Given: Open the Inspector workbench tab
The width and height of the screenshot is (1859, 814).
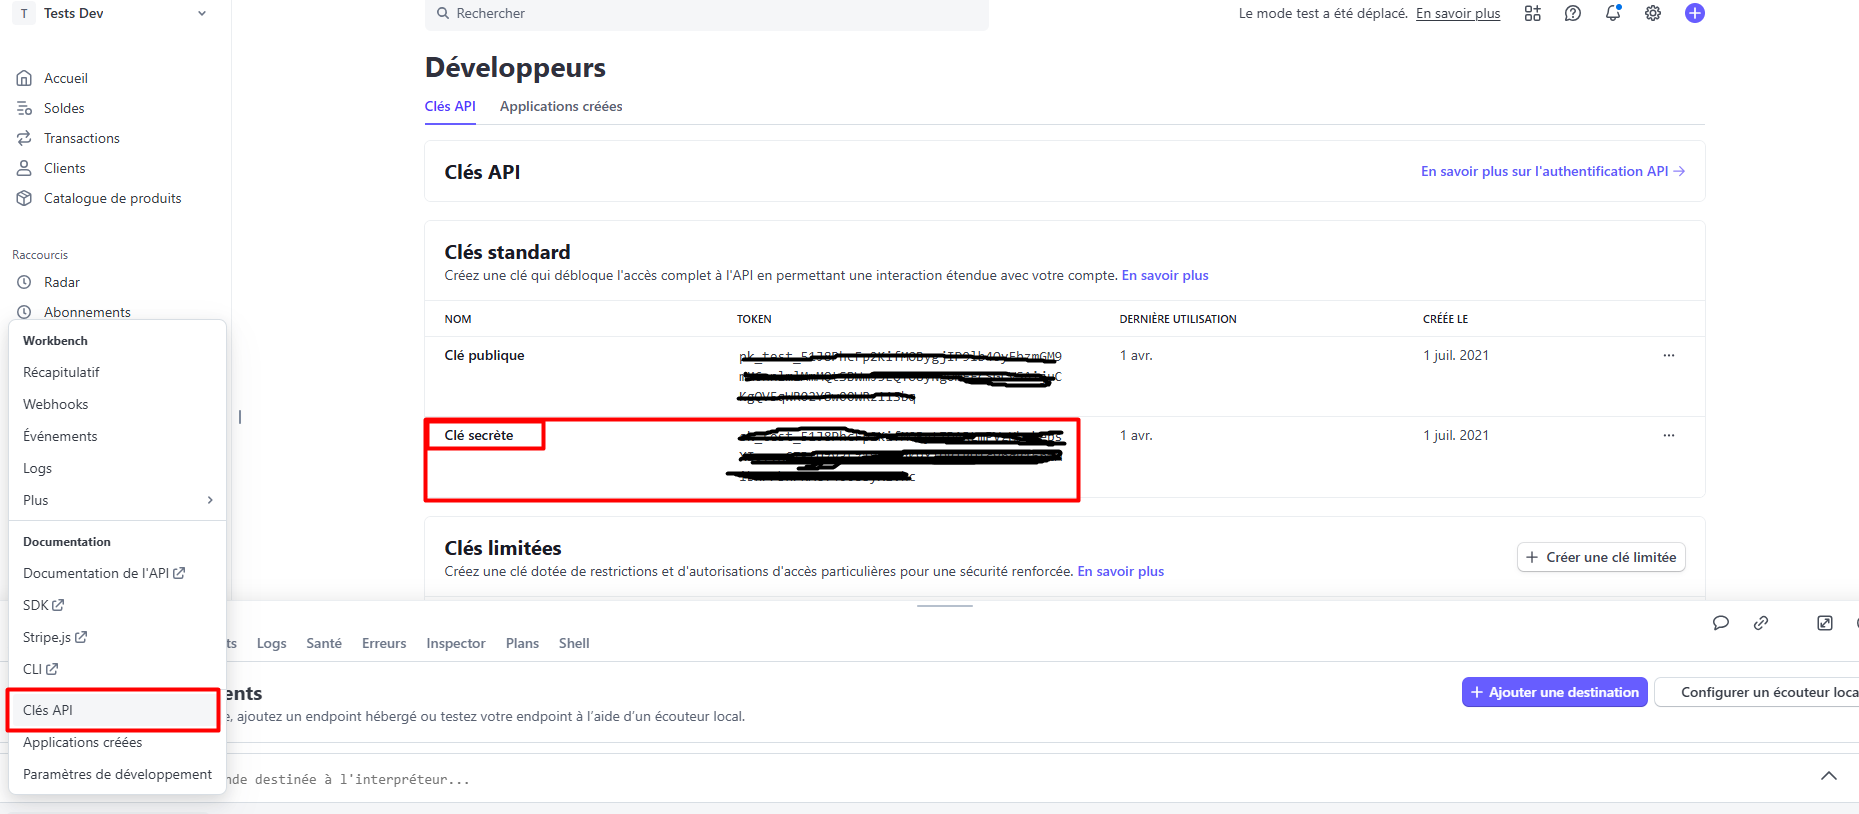Looking at the screenshot, I should click(x=456, y=643).
